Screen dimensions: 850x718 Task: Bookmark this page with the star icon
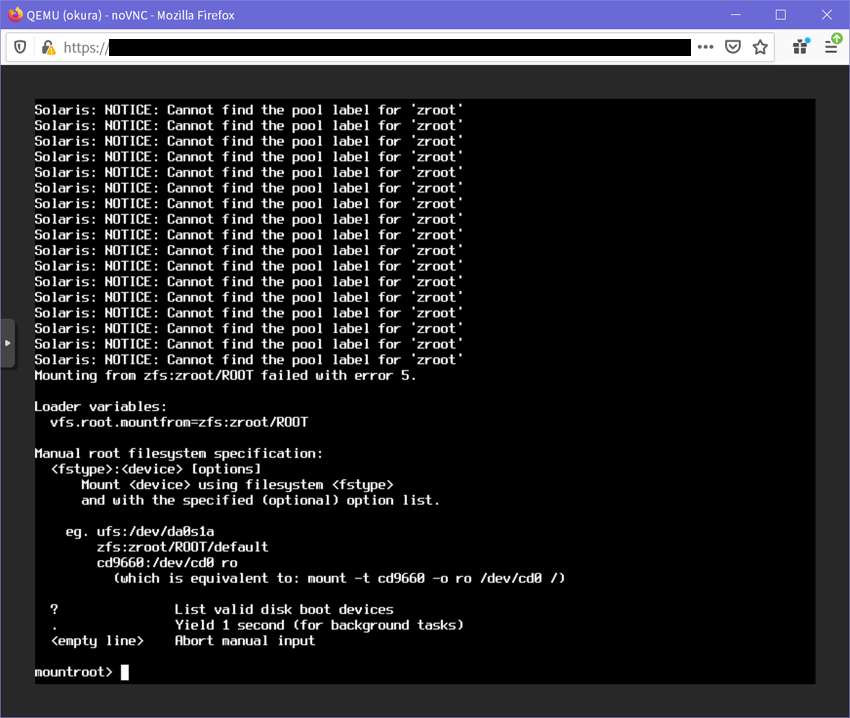click(760, 47)
